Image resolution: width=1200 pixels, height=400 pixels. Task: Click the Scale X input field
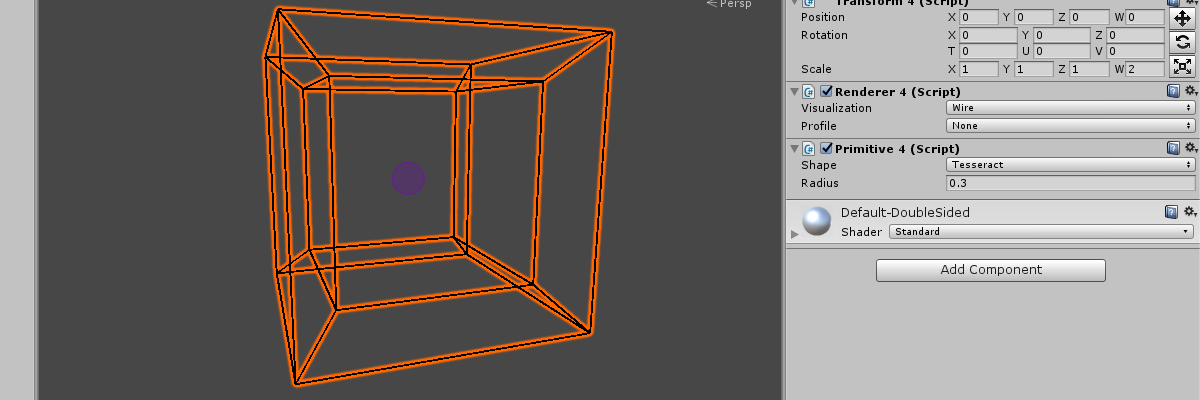pyautogui.click(x=978, y=70)
